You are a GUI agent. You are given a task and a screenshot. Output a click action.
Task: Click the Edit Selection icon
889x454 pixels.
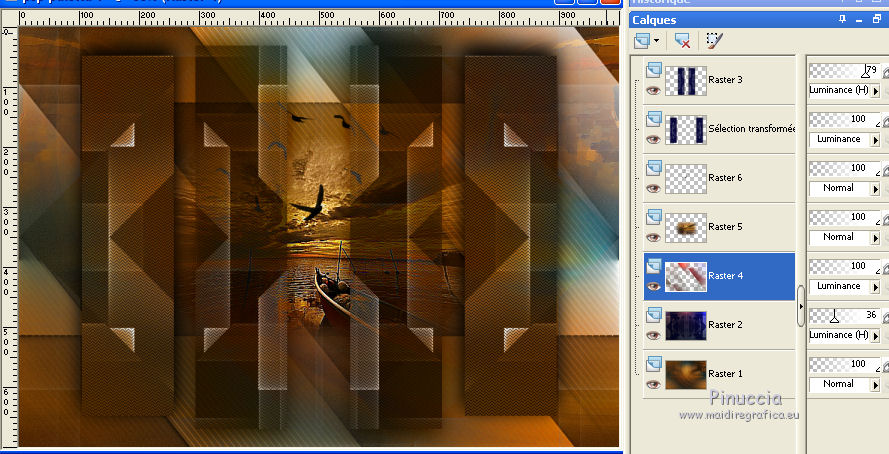click(x=714, y=41)
